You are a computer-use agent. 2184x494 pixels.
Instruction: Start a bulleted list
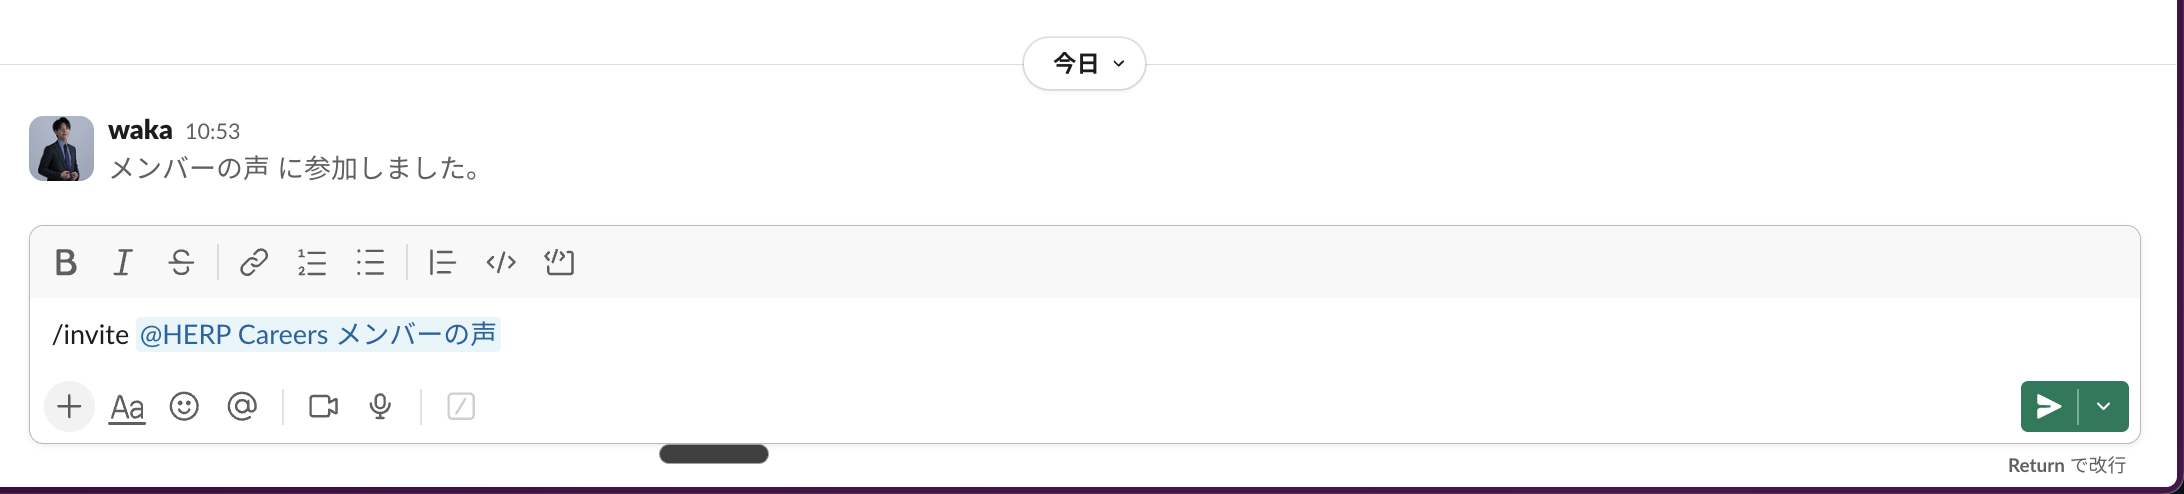tap(370, 262)
